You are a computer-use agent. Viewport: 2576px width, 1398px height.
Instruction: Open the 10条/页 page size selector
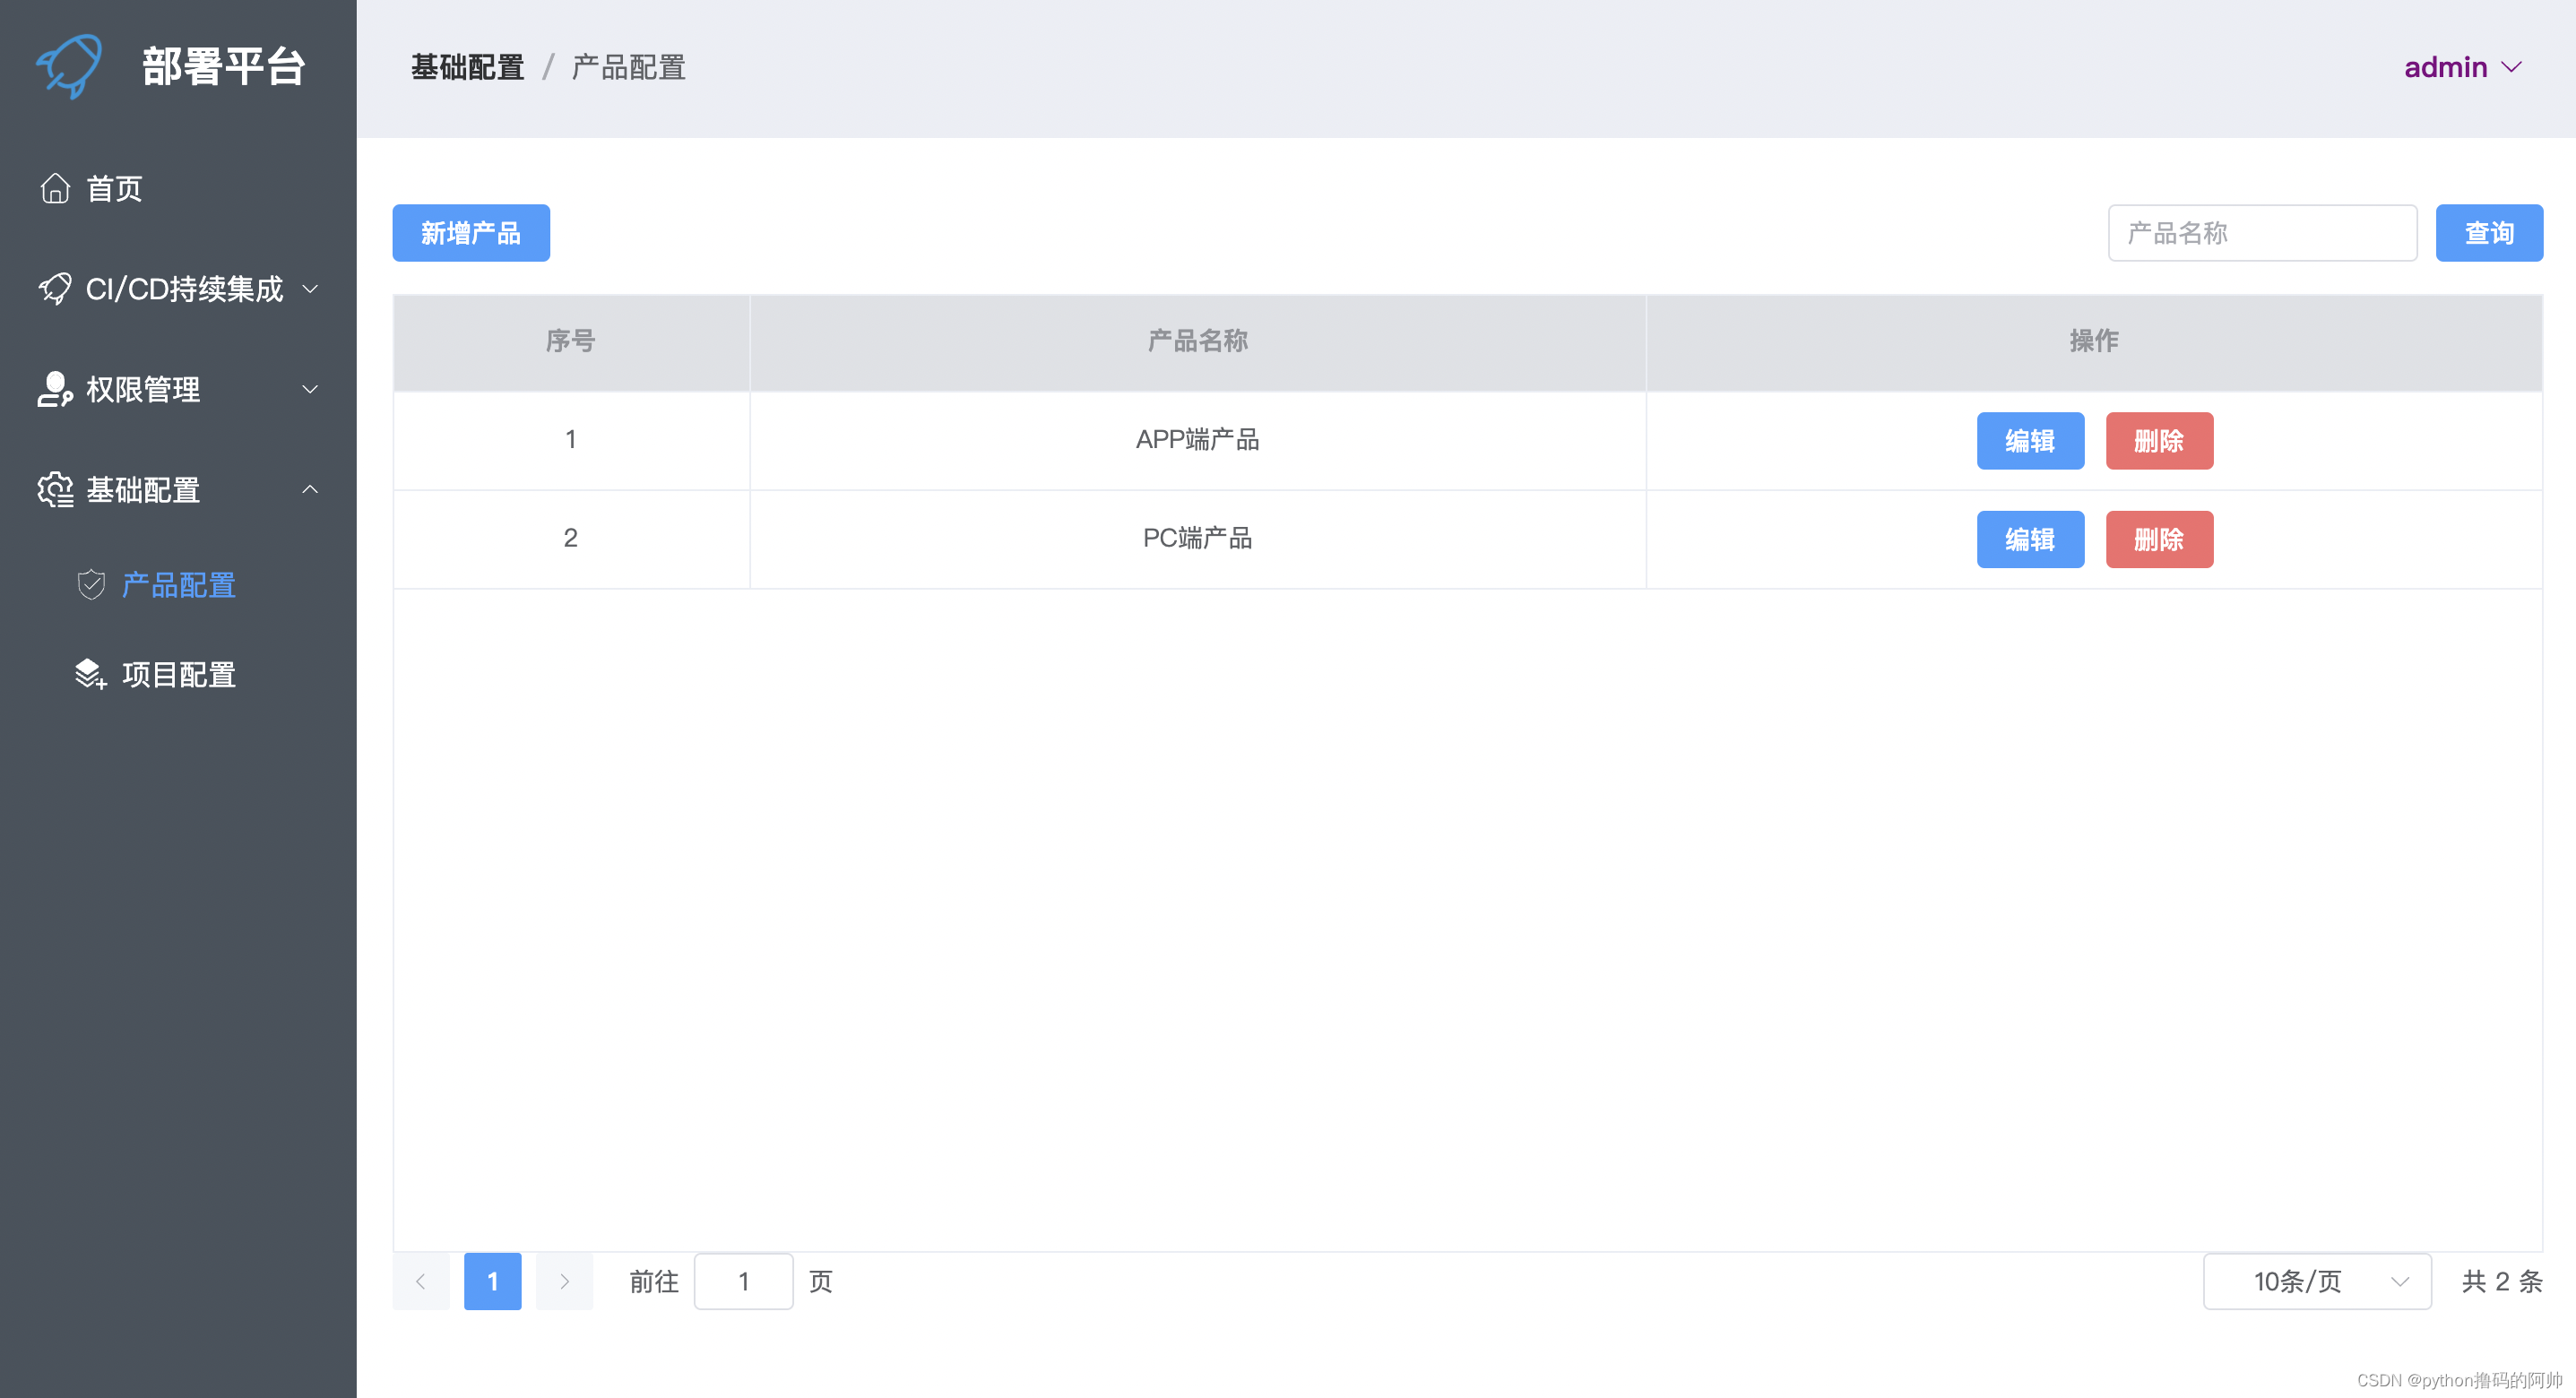[2316, 1281]
